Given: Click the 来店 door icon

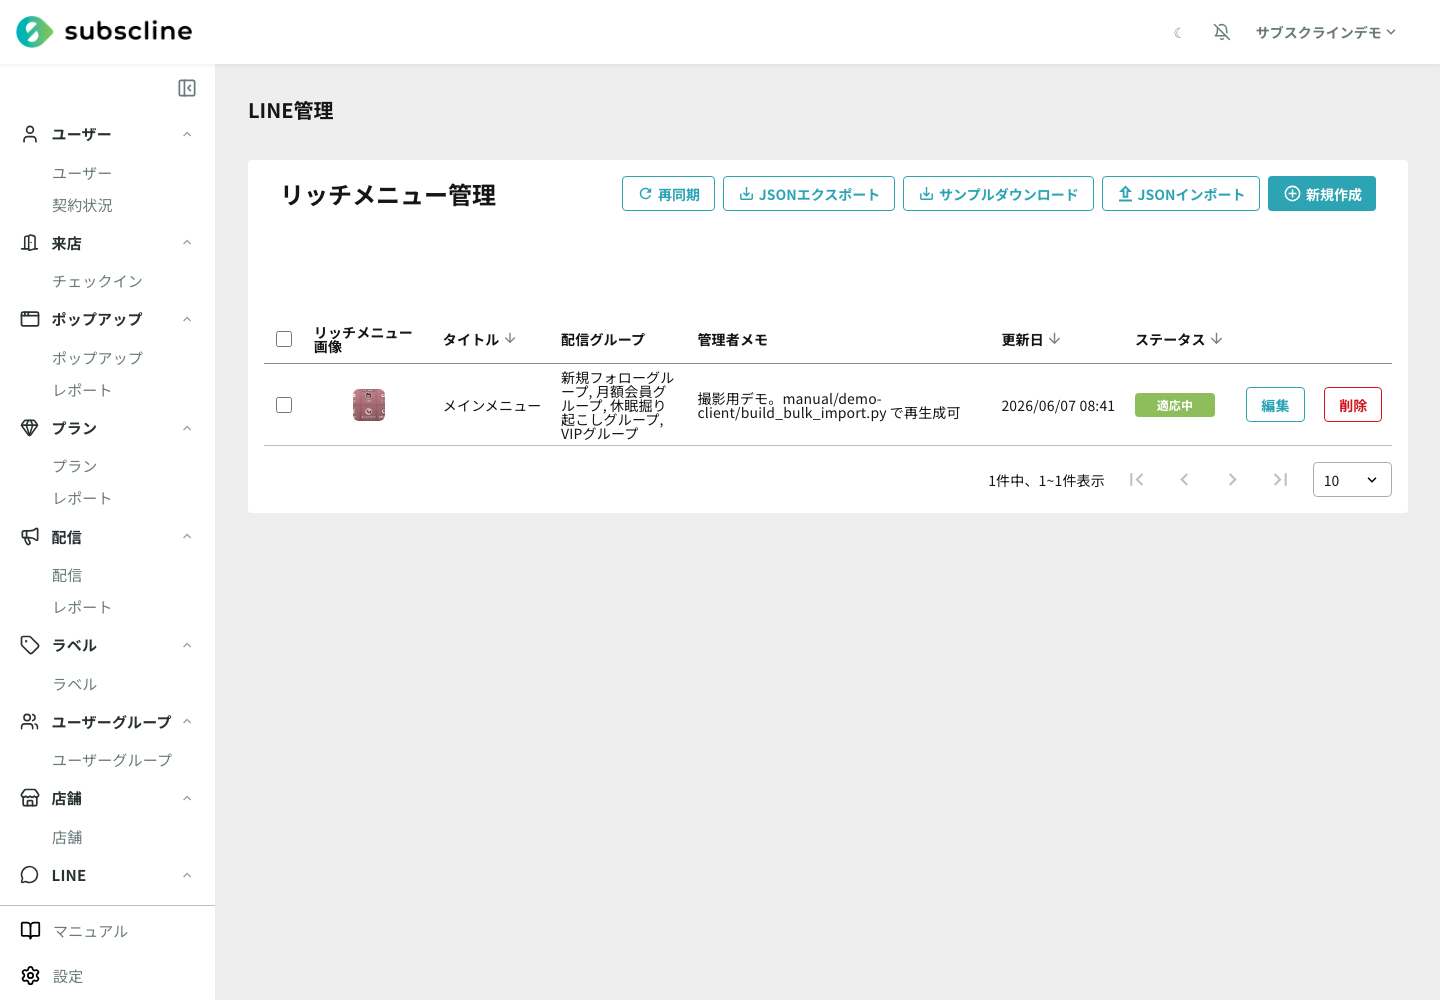Looking at the screenshot, I should [x=30, y=243].
